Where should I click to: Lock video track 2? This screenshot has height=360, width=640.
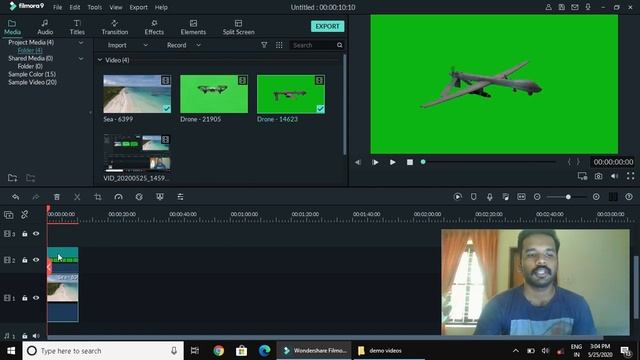[24, 260]
